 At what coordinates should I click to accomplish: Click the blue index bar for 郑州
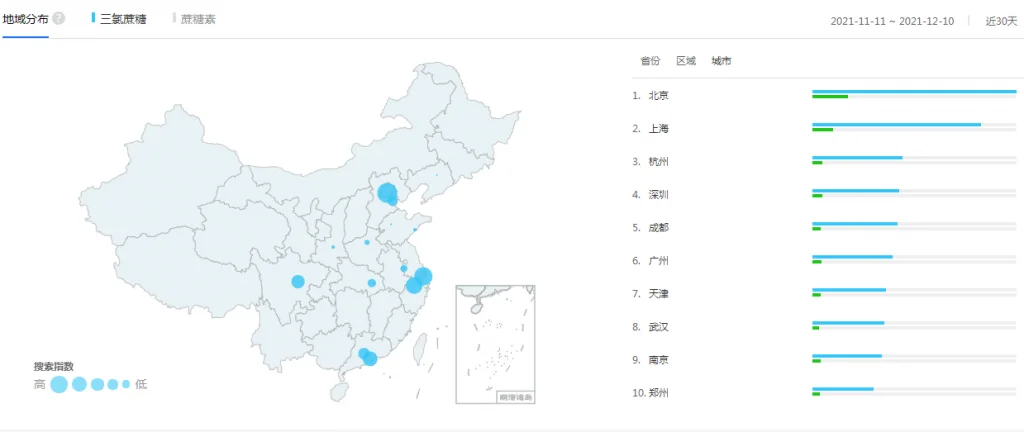[843, 389]
